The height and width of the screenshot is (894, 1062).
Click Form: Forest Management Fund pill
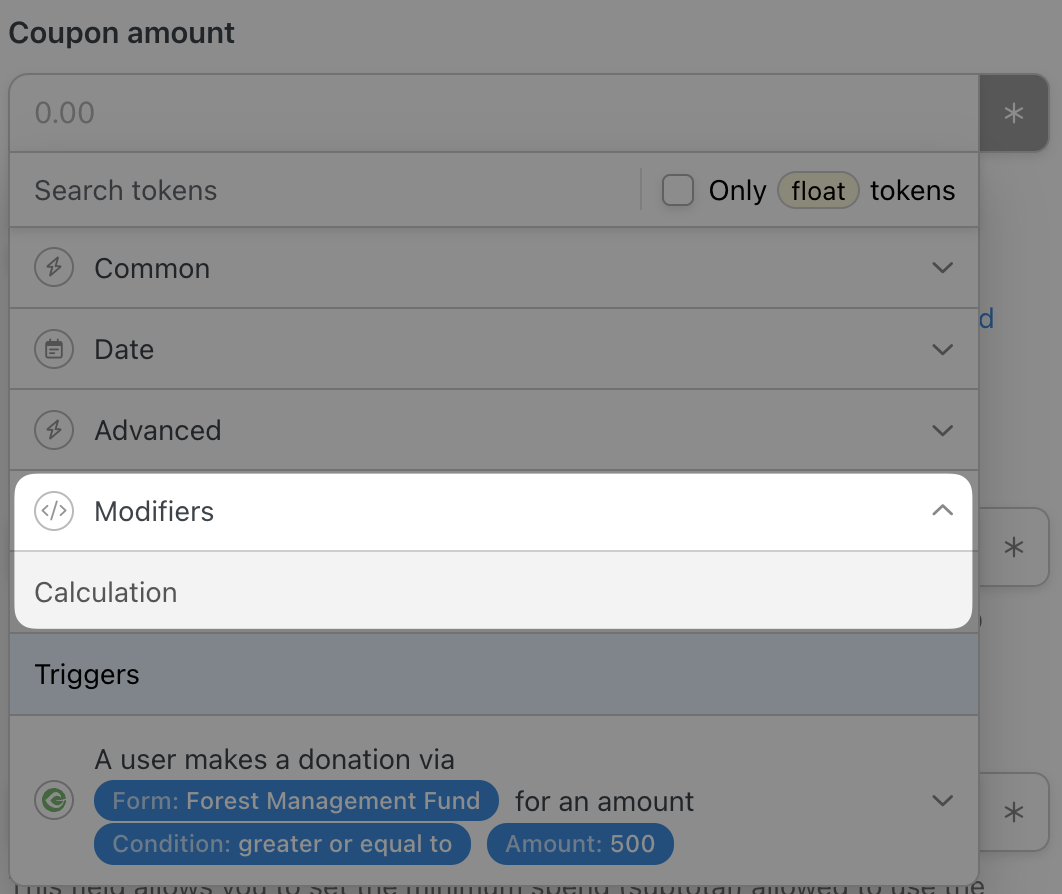[296, 801]
